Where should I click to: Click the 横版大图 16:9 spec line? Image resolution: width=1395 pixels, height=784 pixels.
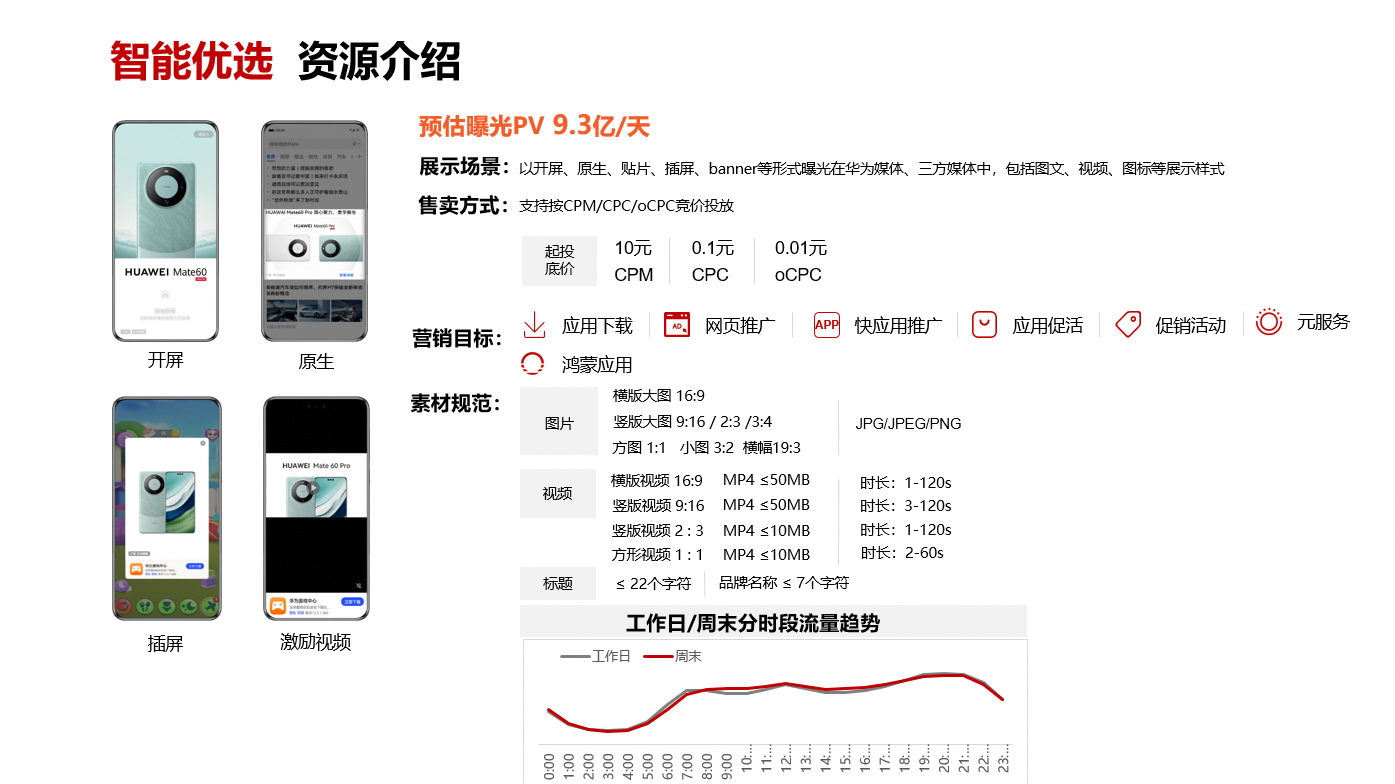point(658,396)
